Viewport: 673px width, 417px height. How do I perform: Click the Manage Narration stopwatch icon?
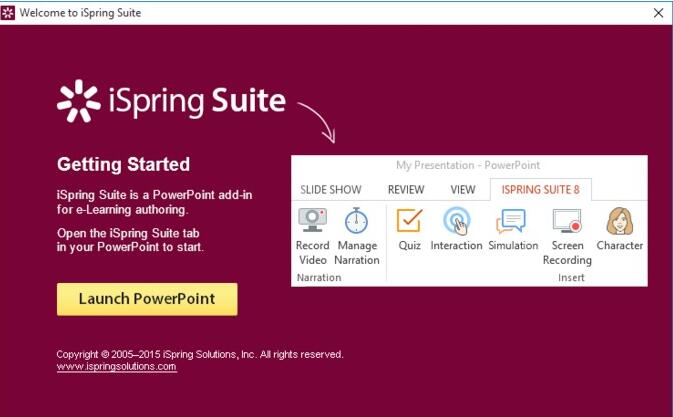click(356, 221)
